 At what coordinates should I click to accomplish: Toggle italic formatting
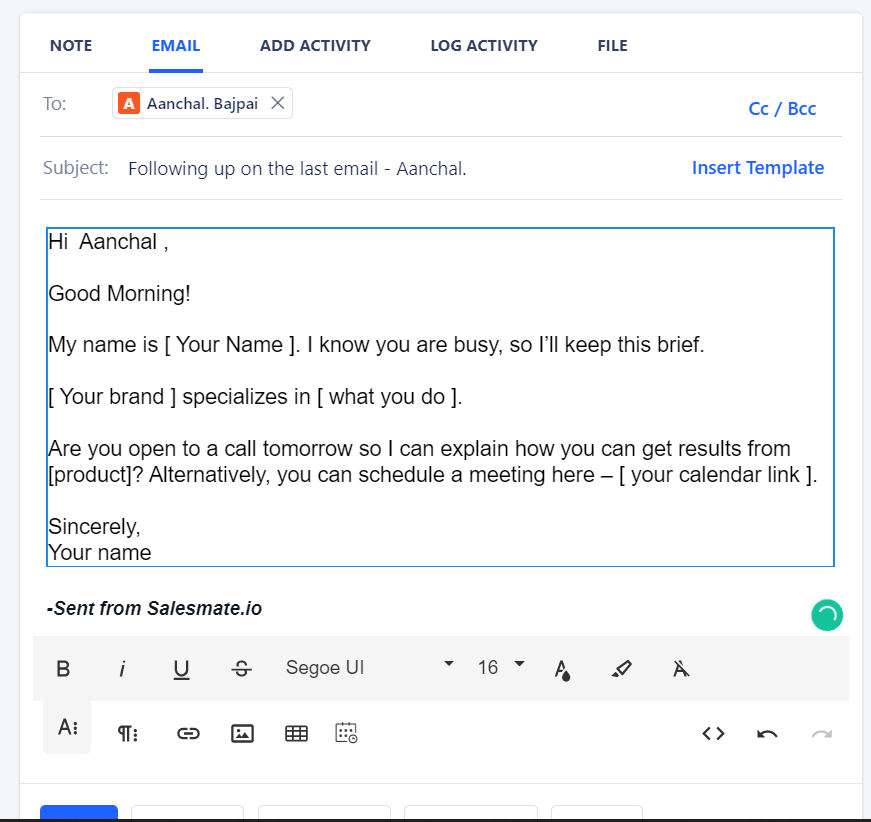pos(122,669)
